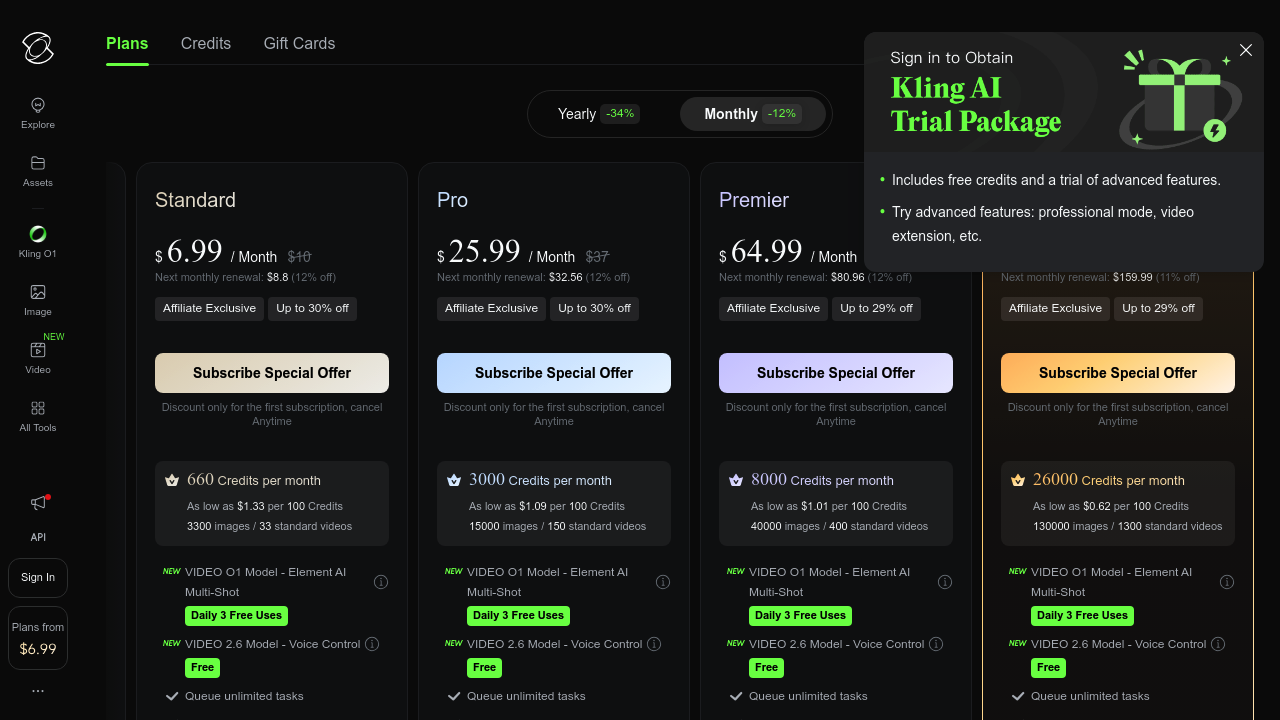Click the megaphone announcements icon
The height and width of the screenshot is (720, 1280).
(38, 503)
